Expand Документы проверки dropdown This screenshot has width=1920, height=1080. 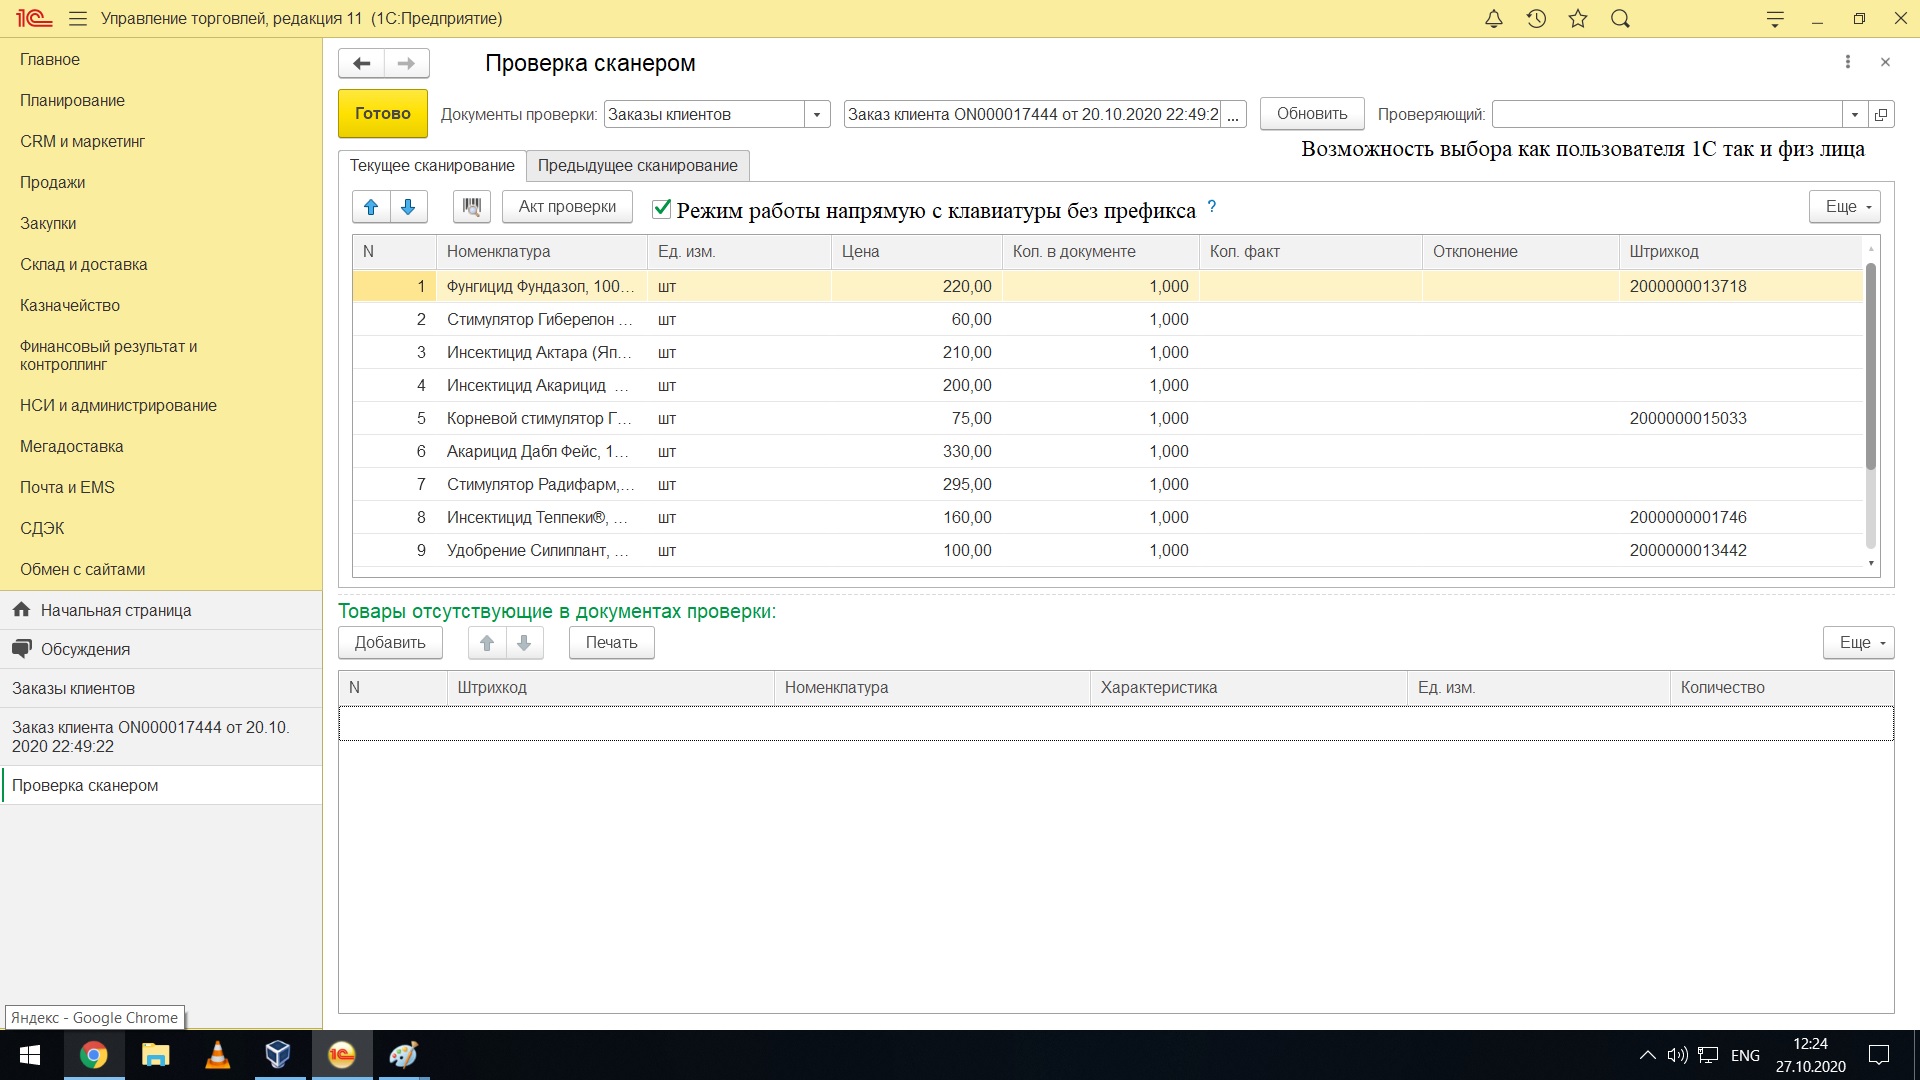coord(817,114)
